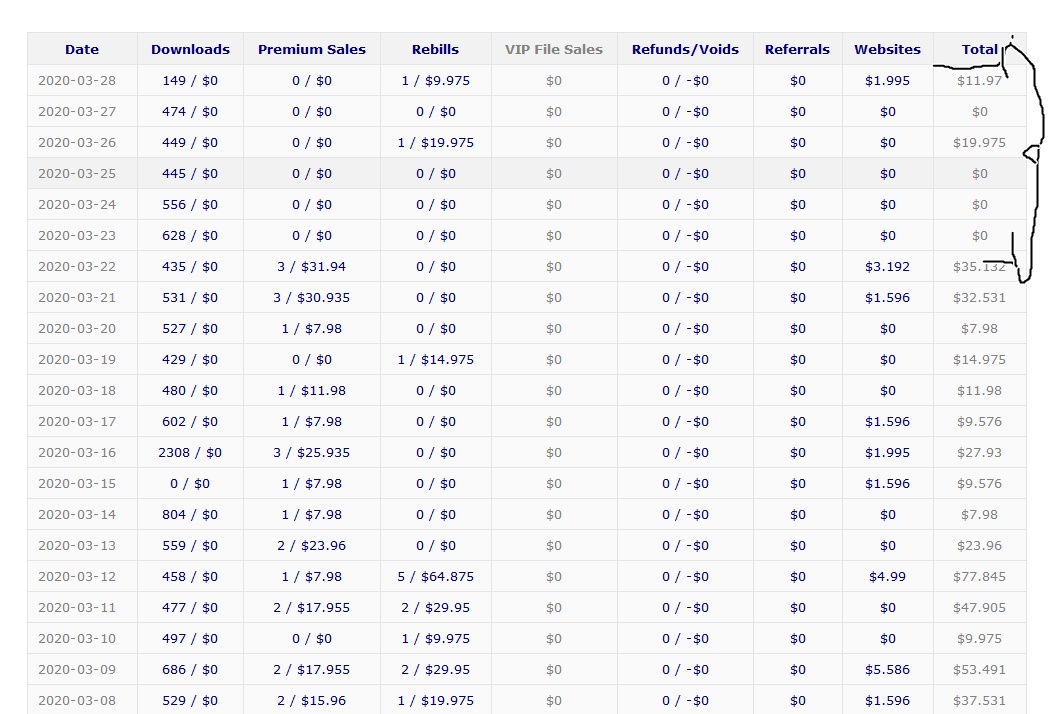Click rebills value 1 / $14.975
This screenshot has height=714, width=1049.
click(x=436, y=360)
